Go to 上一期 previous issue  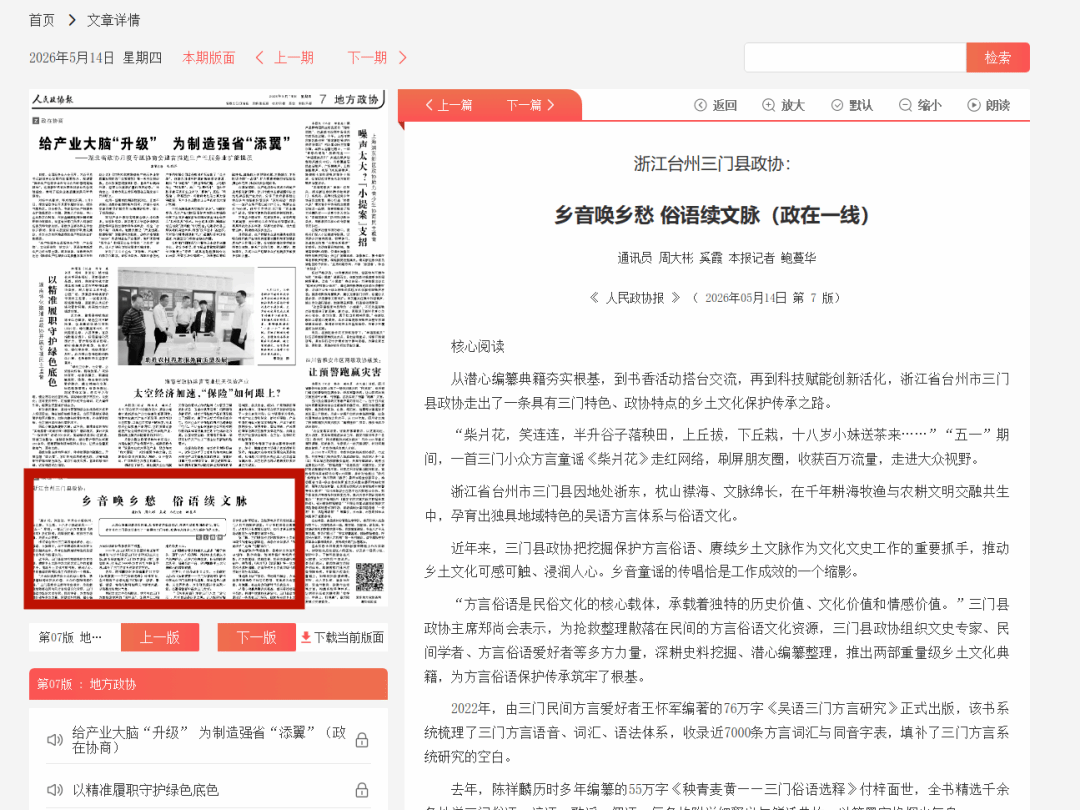pyautogui.click(x=284, y=58)
